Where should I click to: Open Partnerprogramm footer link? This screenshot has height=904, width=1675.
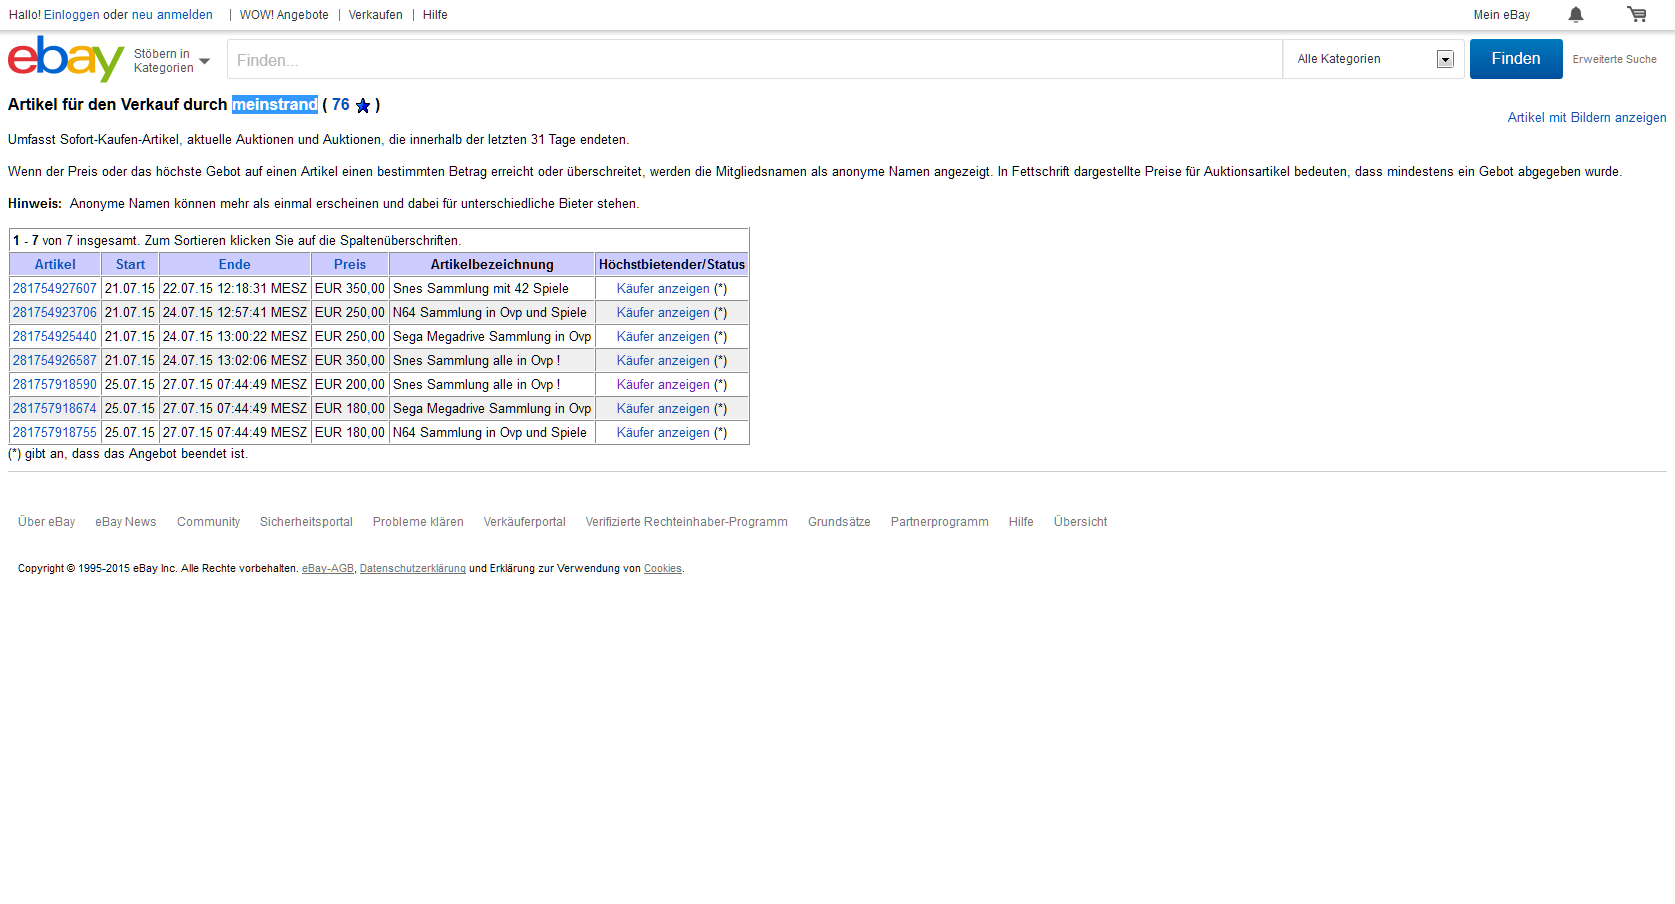coord(940,522)
